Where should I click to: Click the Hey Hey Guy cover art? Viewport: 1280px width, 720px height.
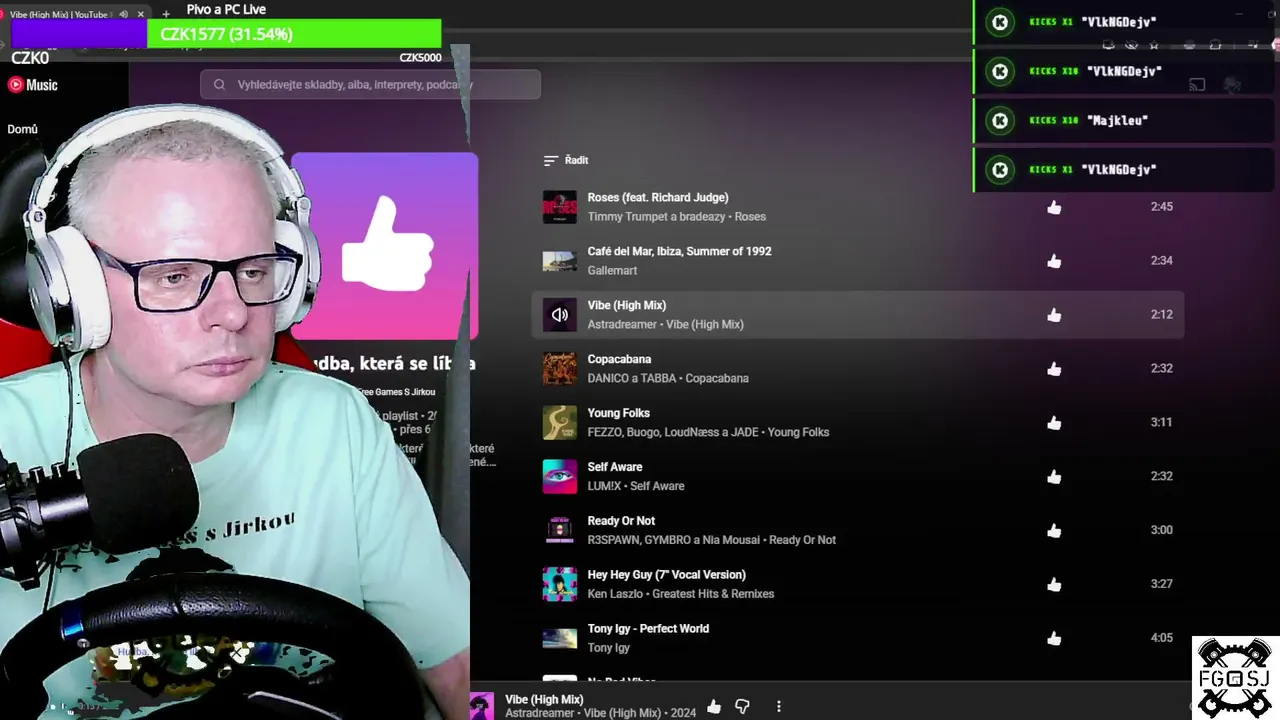pyautogui.click(x=560, y=585)
